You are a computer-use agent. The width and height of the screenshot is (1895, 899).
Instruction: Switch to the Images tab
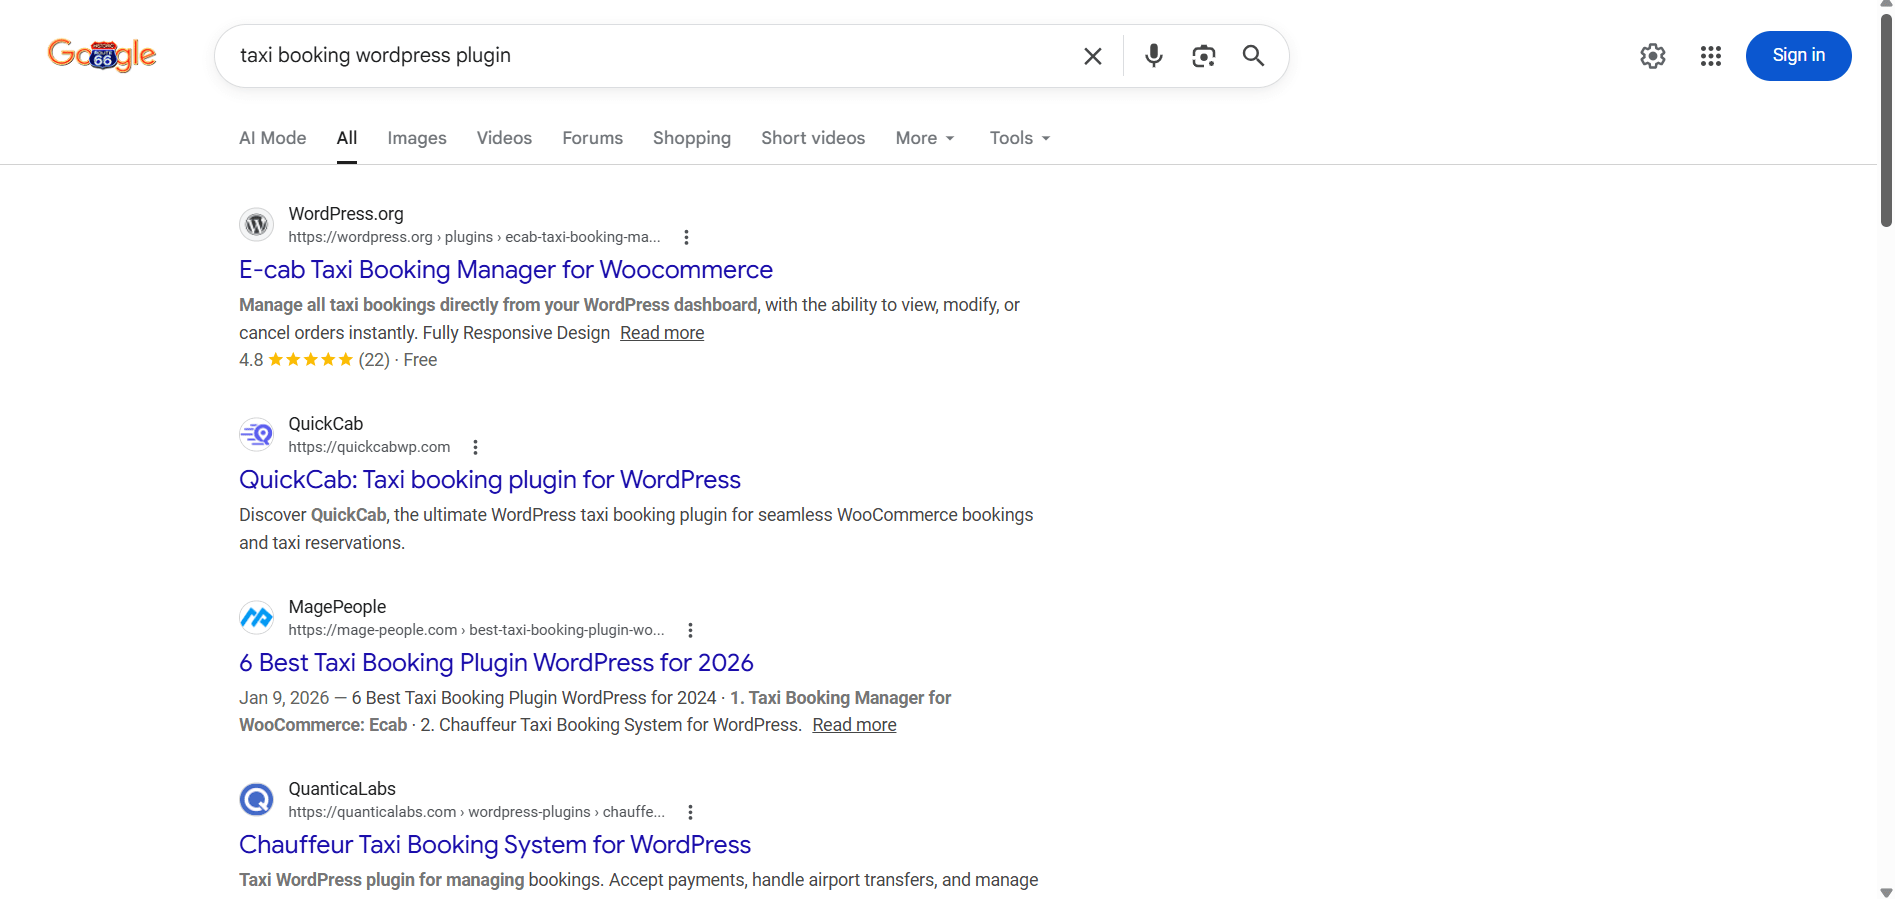[x=417, y=138]
